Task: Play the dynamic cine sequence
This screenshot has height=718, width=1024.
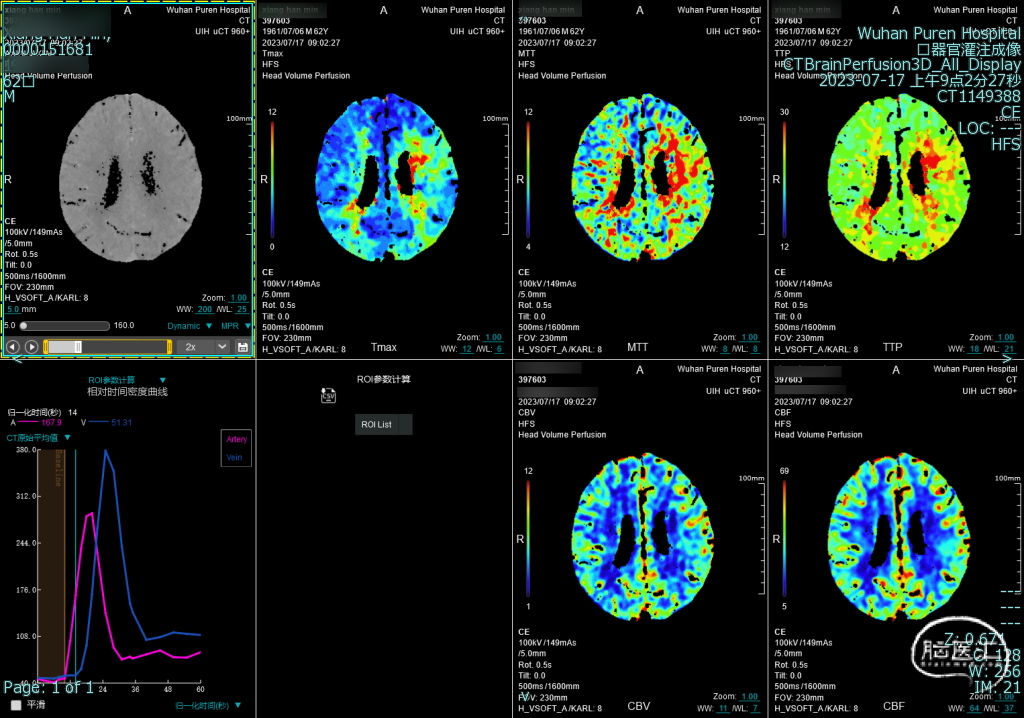Action: click(31, 347)
